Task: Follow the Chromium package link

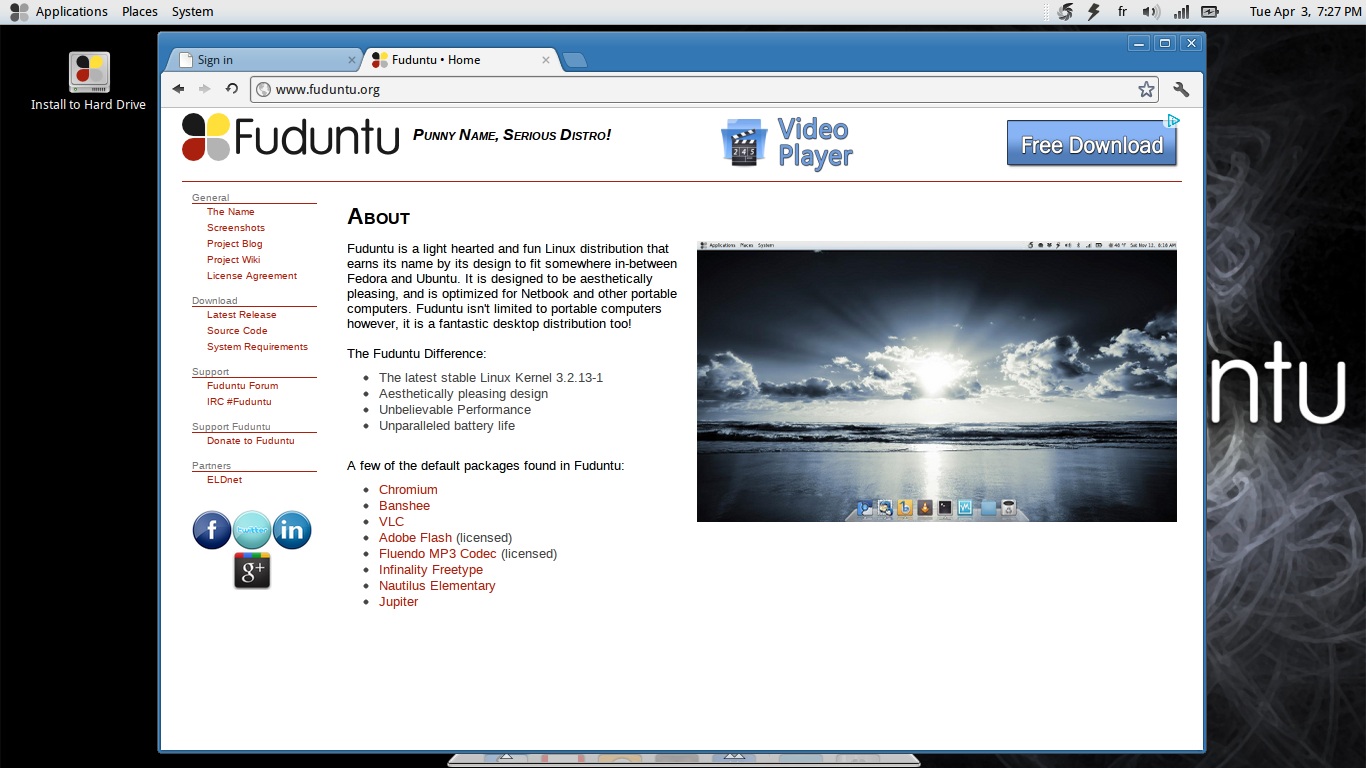Action: tap(408, 490)
